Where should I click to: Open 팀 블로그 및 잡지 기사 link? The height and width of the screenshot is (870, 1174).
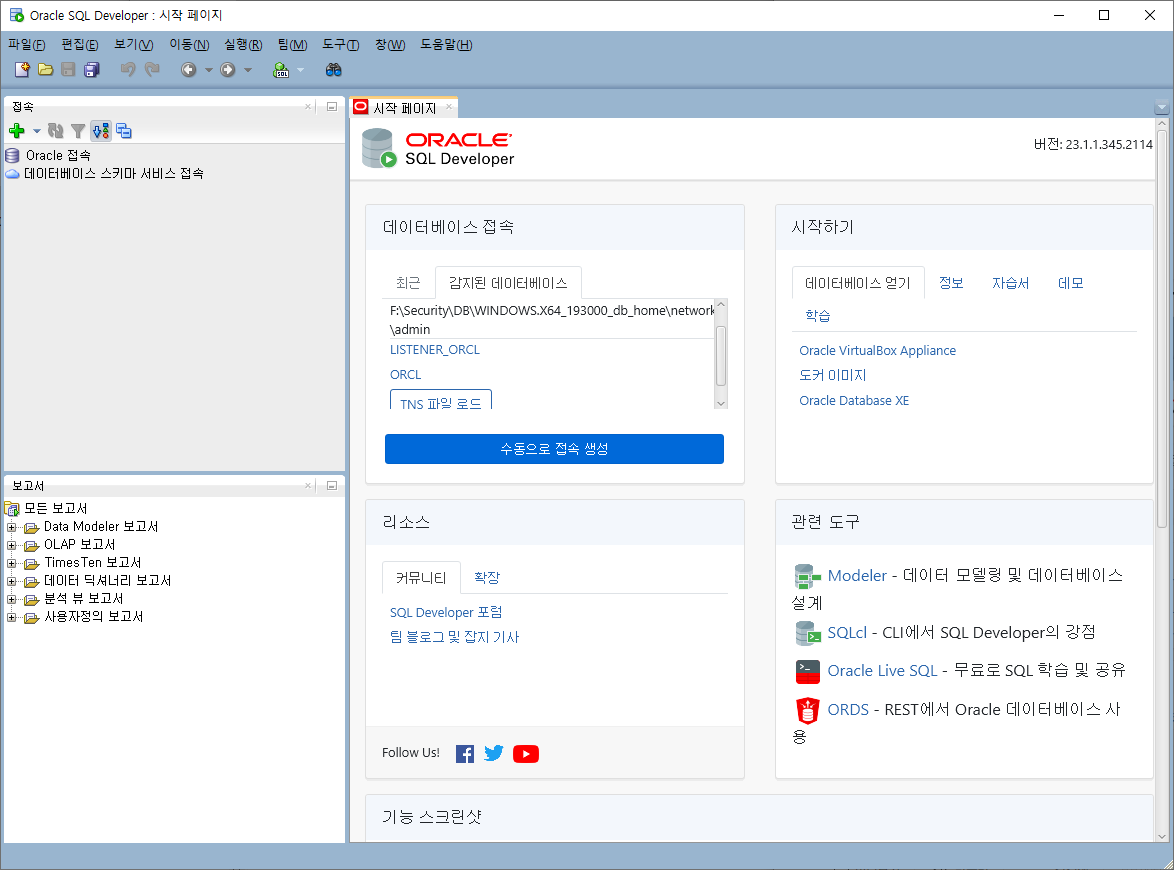click(454, 637)
